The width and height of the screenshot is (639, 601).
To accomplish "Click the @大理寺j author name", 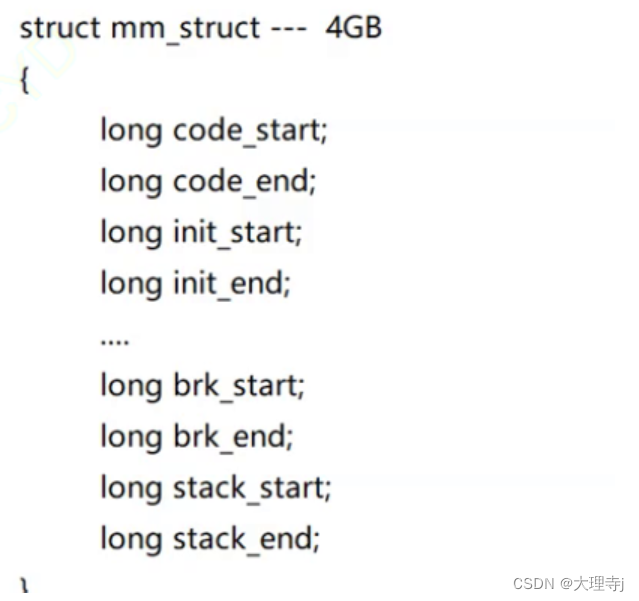I will click(x=592, y=584).
